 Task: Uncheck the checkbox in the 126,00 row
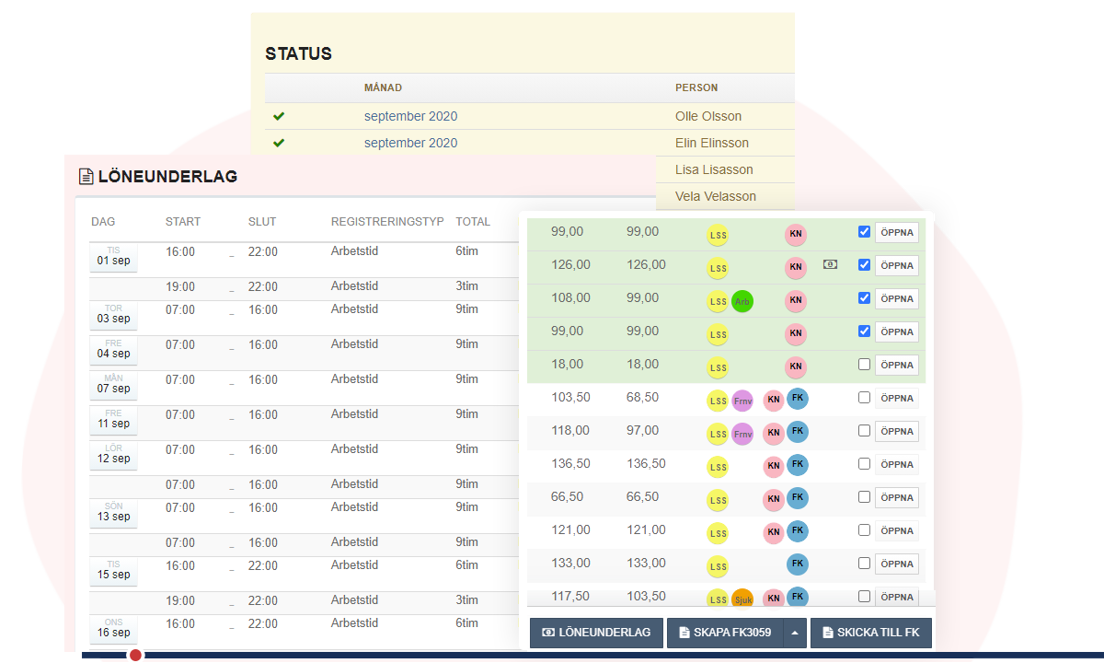864,265
